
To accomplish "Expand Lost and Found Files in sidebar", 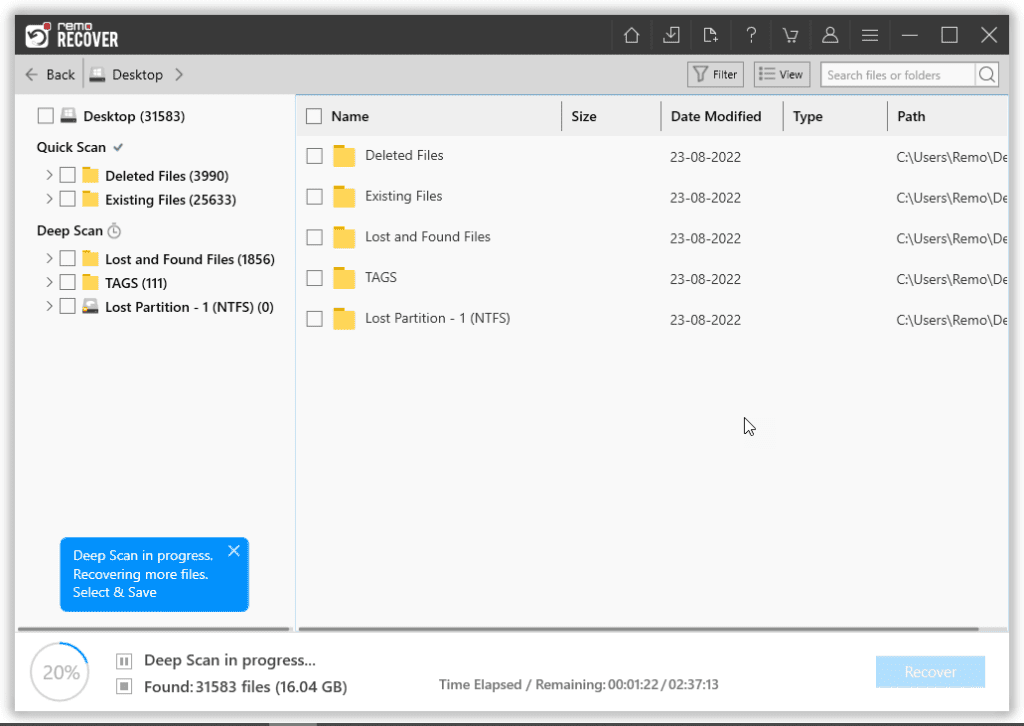I will pyautogui.click(x=49, y=258).
